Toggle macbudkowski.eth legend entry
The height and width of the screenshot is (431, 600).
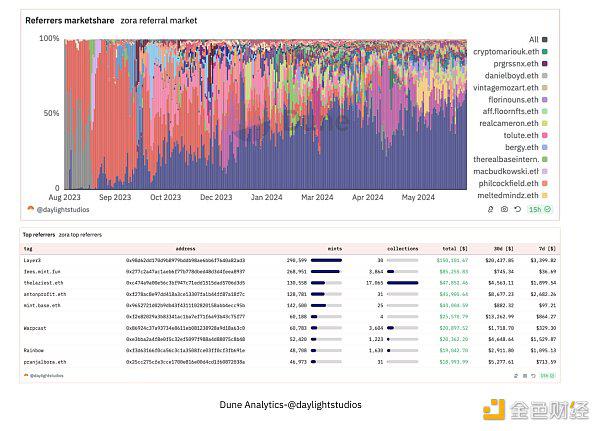coord(510,171)
